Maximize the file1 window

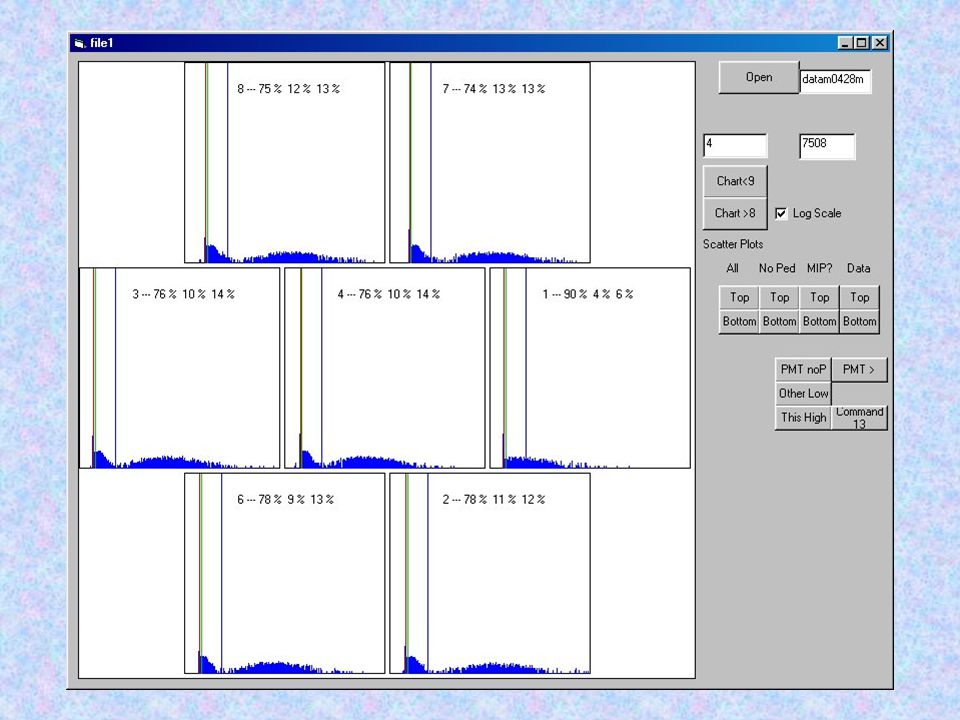[861, 43]
